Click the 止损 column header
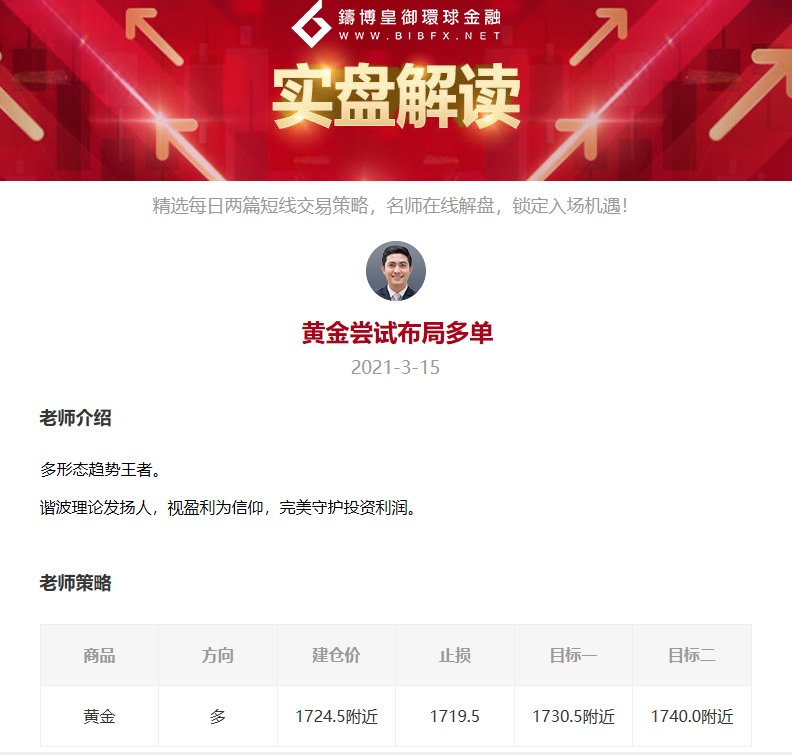This screenshot has height=755, width=792. pyautogui.click(x=455, y=655)
